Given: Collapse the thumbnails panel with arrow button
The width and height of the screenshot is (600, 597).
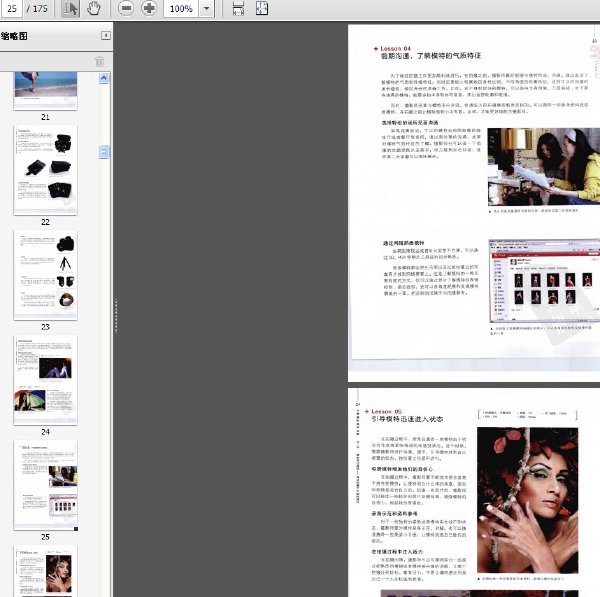Looking at the screenshot, I should click(106, 36).
